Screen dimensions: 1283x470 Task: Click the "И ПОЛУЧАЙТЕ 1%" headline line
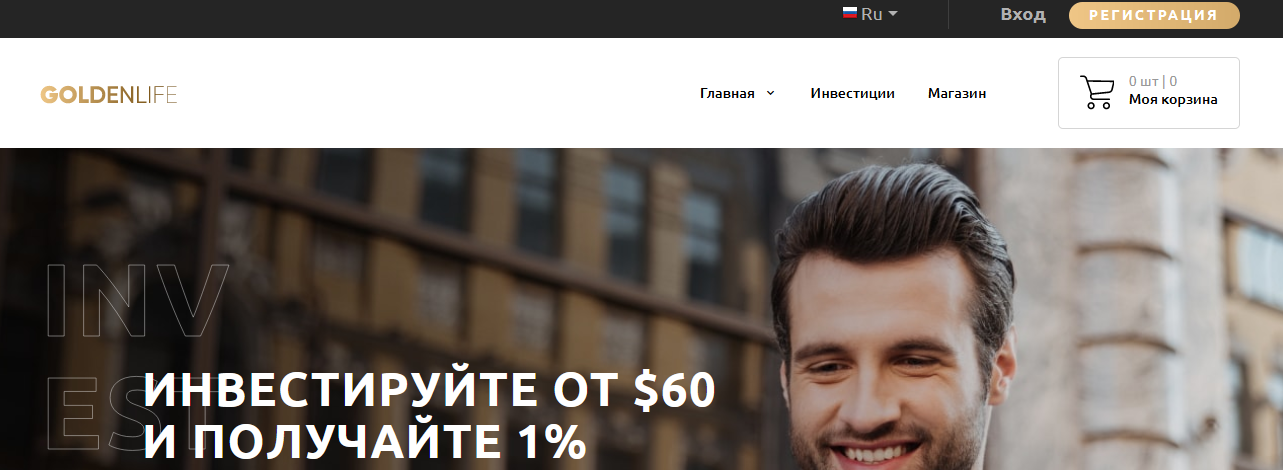[x=365, y=443]
